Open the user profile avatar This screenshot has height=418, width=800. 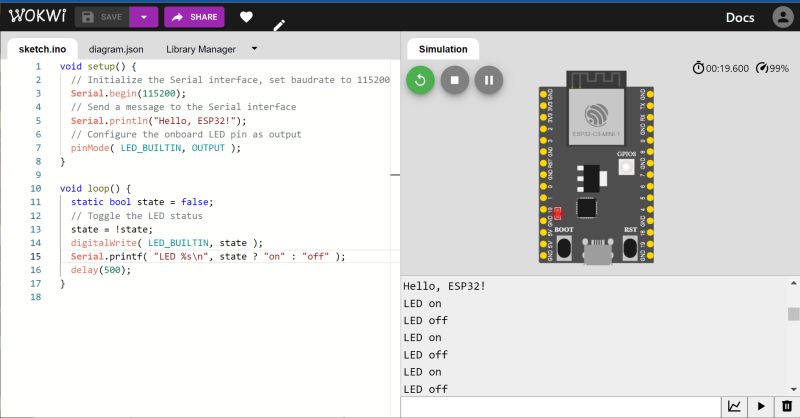point(783,17)
